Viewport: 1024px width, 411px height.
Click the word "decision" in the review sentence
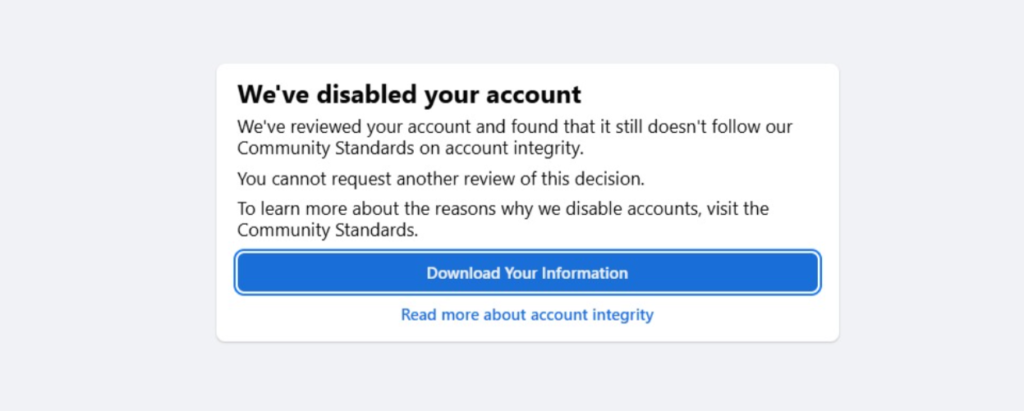coord(610,179)
